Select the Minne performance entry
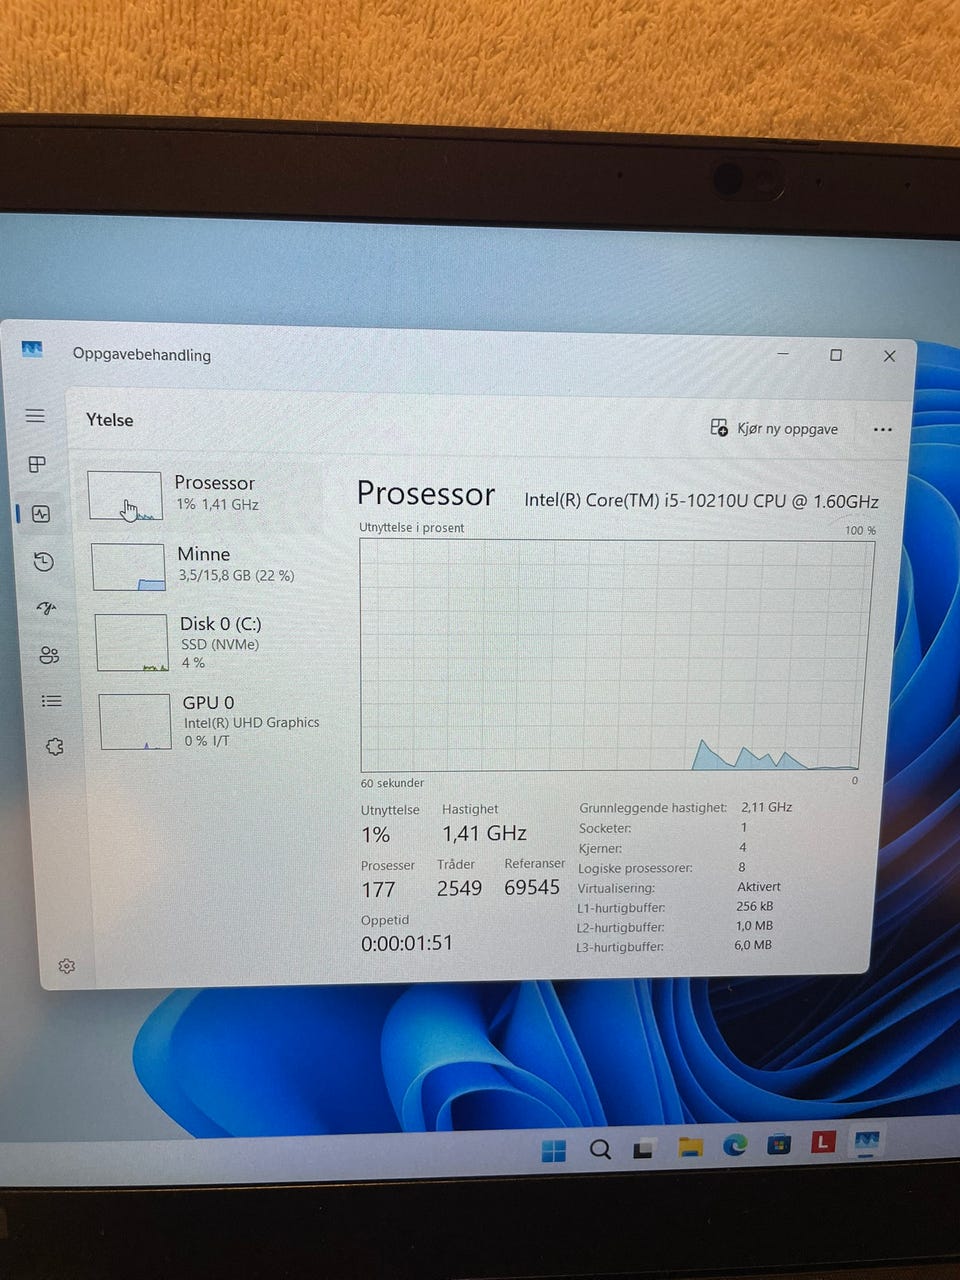The width and height of the screenshot is (960, 1280). [x=206, y=566]
